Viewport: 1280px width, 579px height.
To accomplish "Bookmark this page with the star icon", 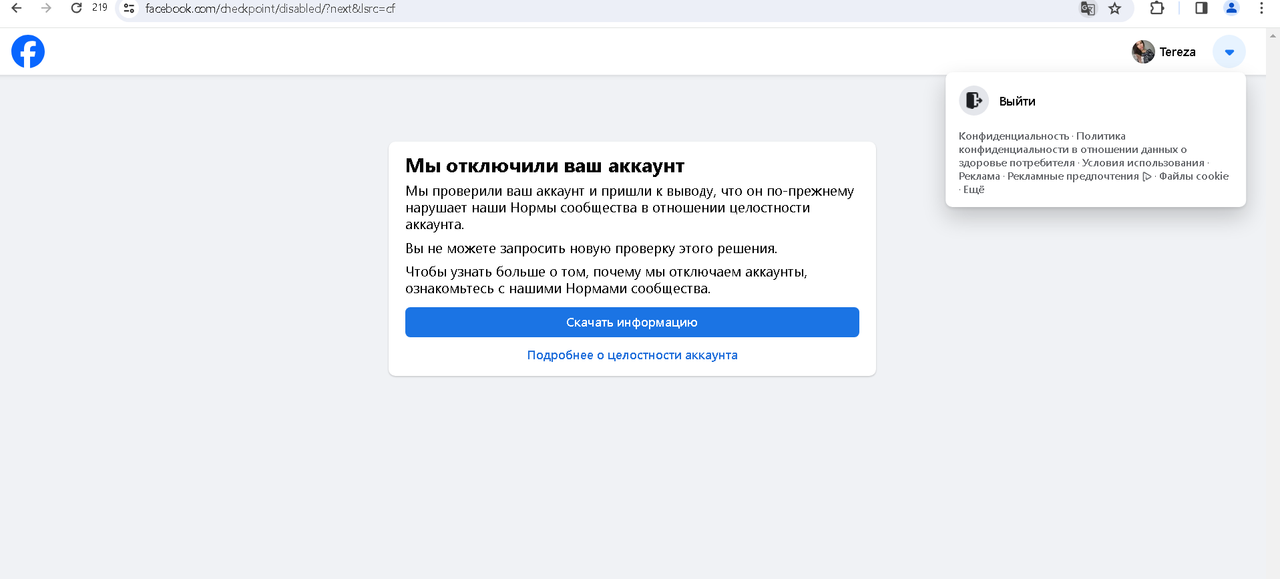I will click(x=1115, y=8).
